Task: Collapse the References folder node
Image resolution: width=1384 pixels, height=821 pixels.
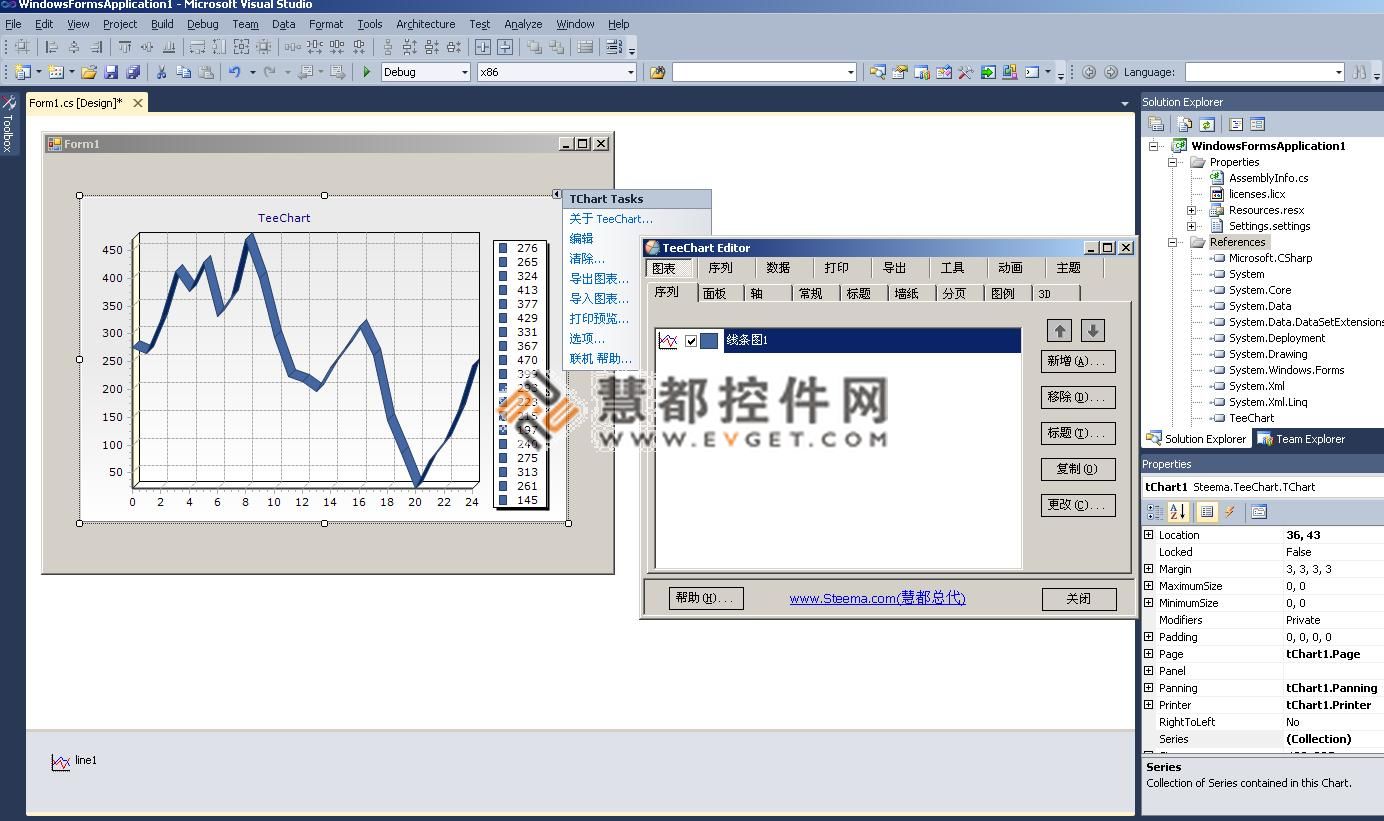Action: [x=1173, y=242]
